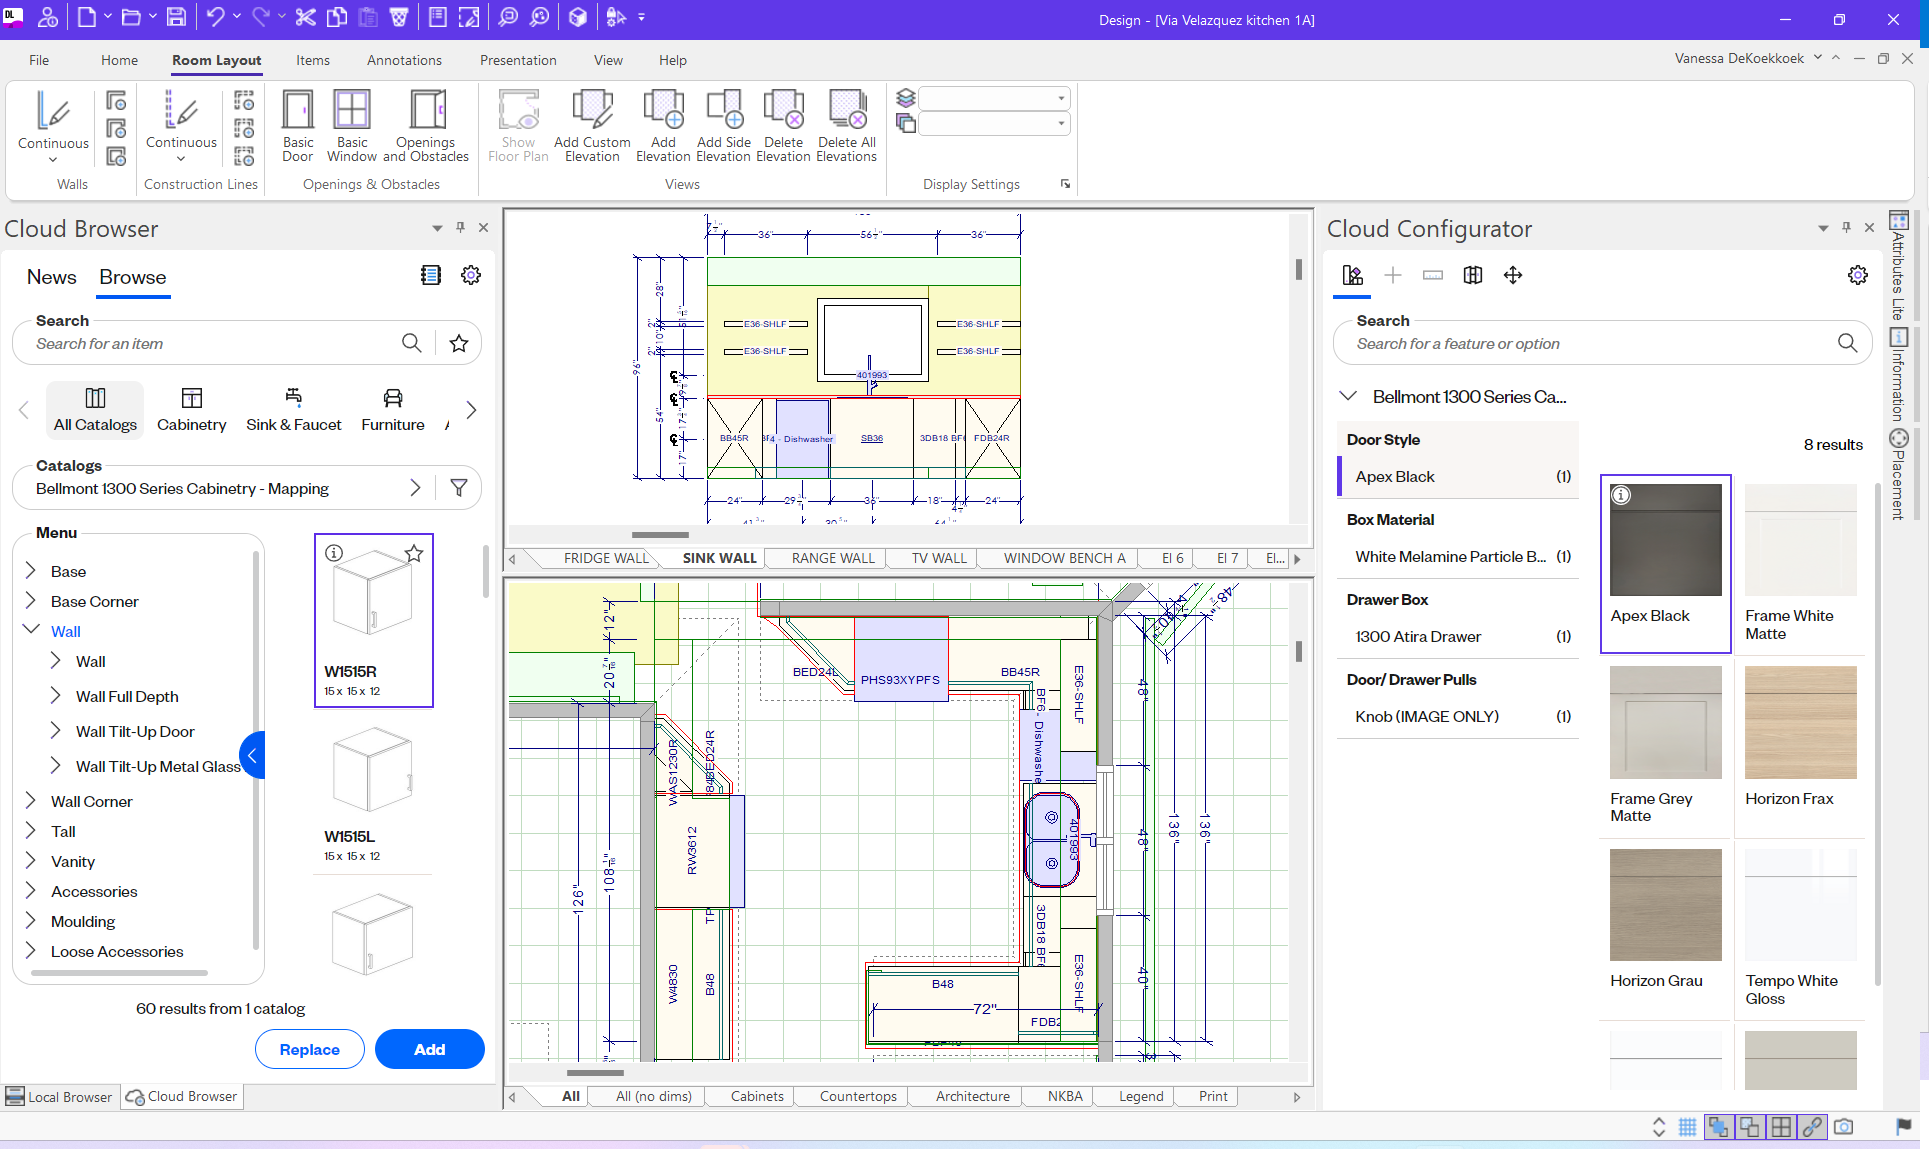1929x1149 pixels.
Task: Click the Add button
Action: tap(429, 1049)
